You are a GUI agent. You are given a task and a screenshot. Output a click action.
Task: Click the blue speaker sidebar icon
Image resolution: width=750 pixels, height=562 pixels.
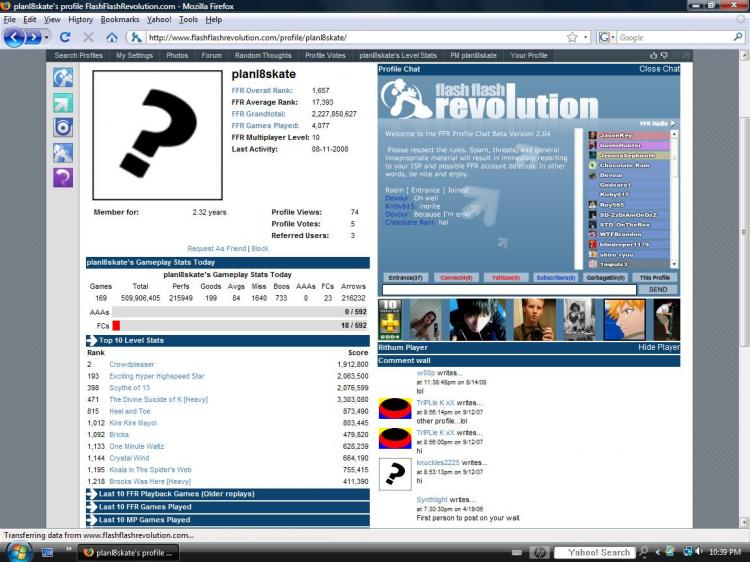point(63,128)
